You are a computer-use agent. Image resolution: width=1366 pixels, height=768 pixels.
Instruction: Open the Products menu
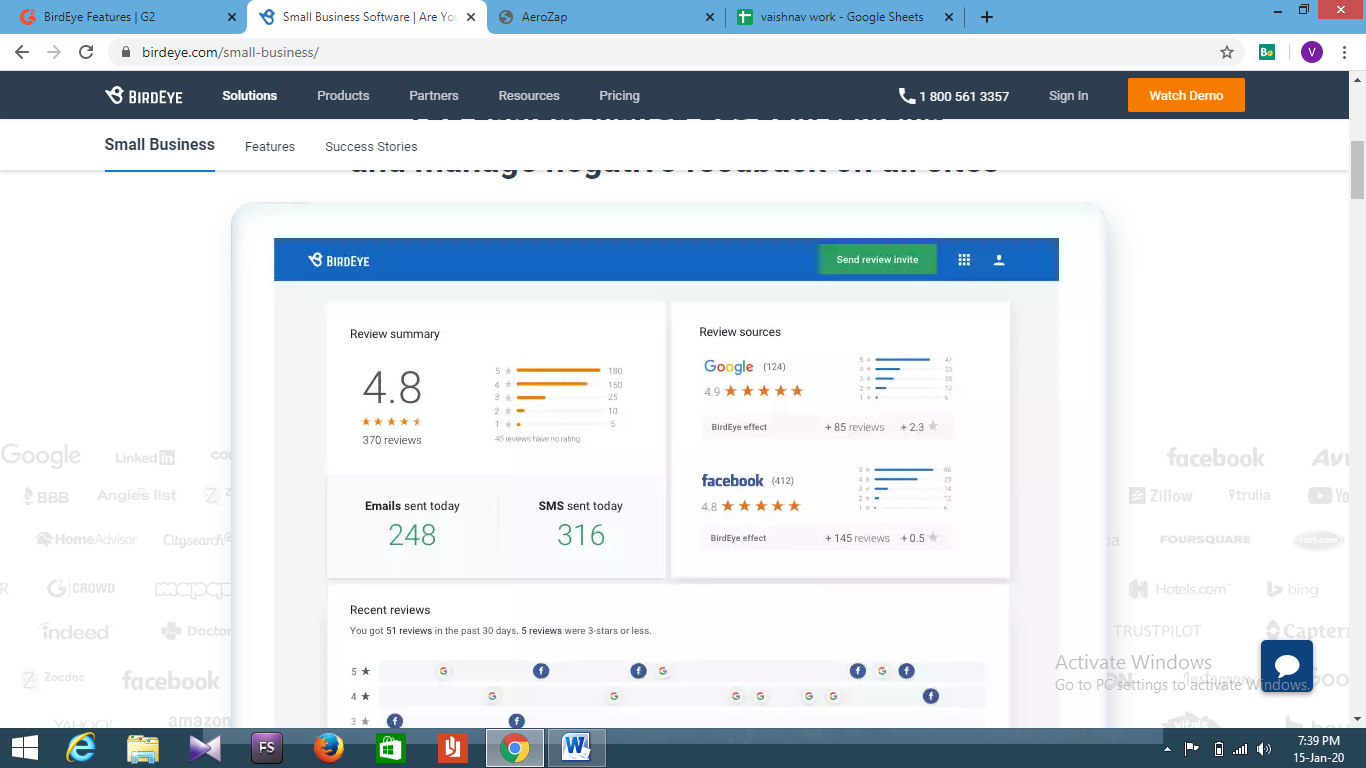343,96
